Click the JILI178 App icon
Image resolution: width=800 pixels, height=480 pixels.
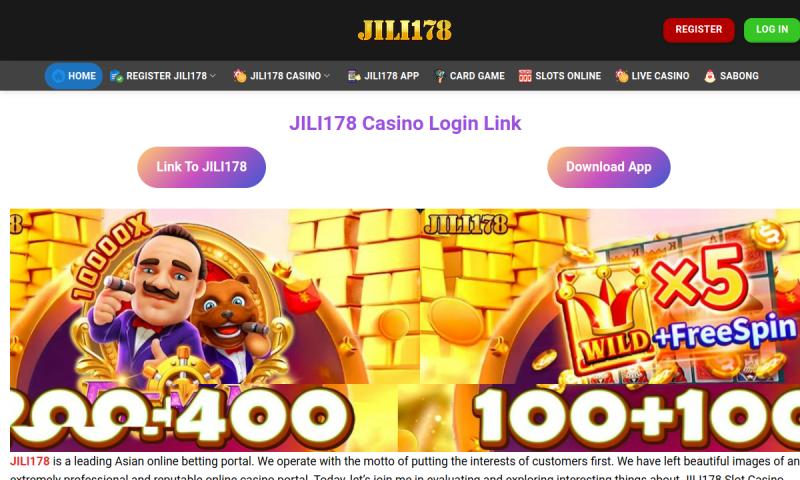pos(354,76)
